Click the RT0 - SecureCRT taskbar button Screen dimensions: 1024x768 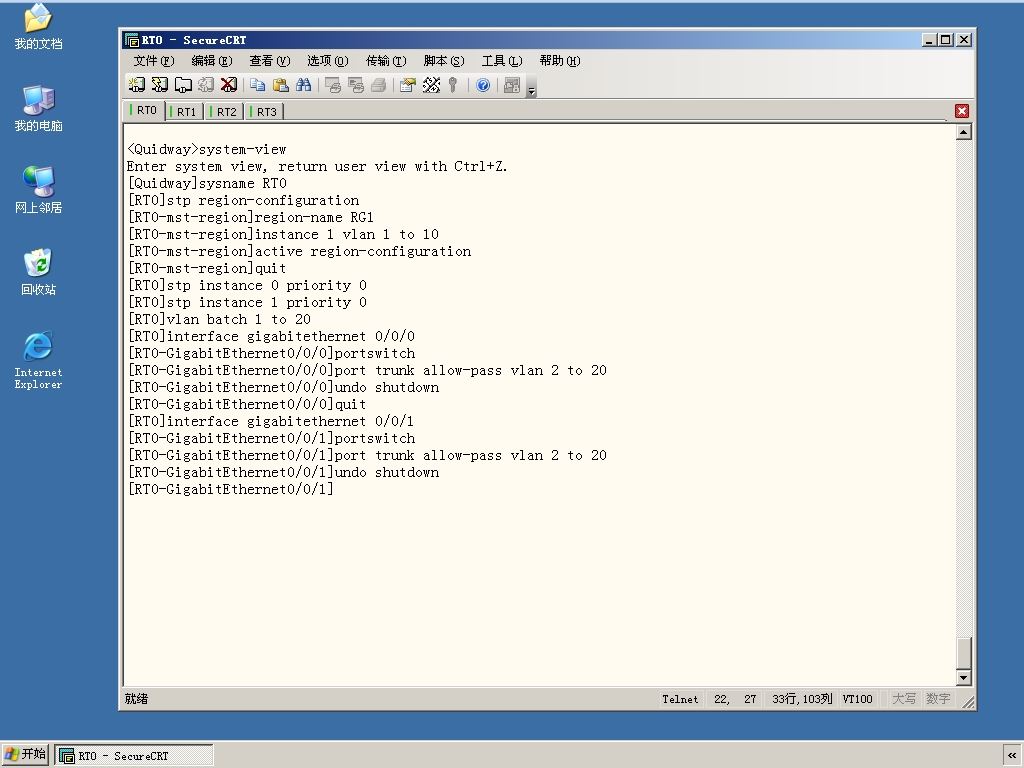tap(134, 756)
